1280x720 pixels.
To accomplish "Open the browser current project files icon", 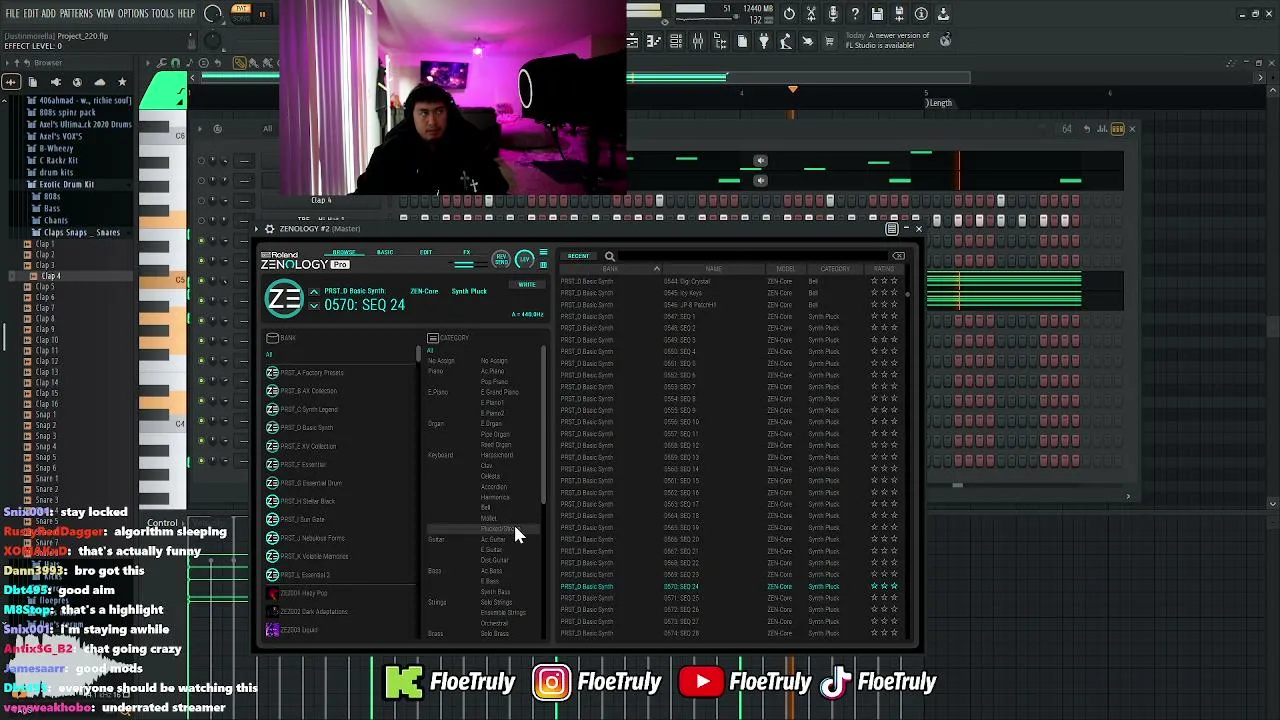I will (x=33, y=82).
